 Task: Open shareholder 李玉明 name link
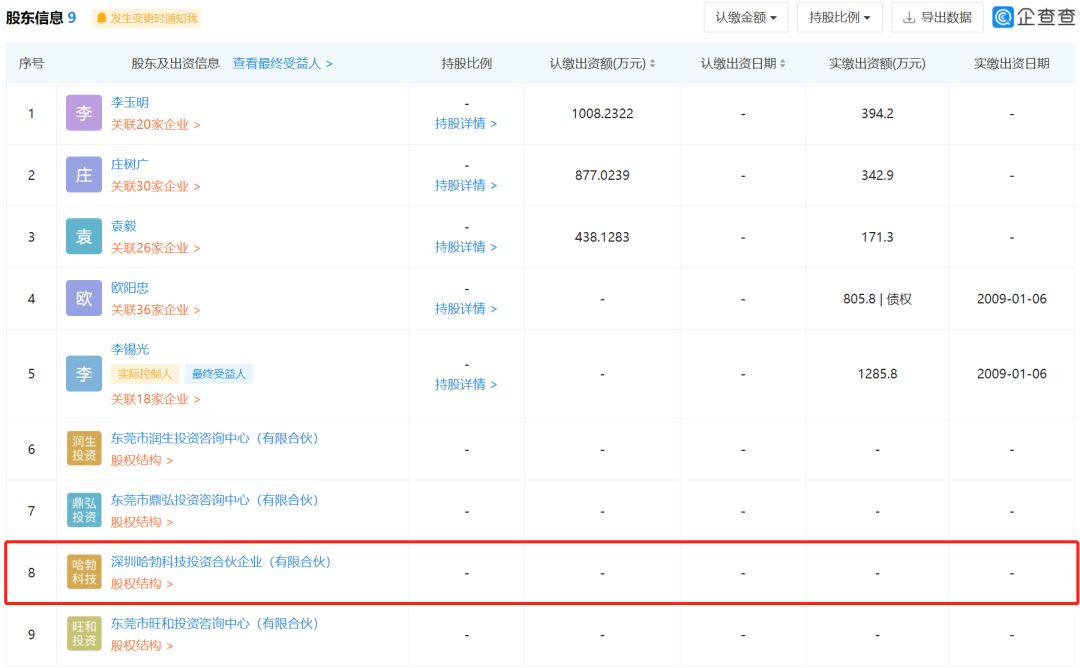click(129, 102)
